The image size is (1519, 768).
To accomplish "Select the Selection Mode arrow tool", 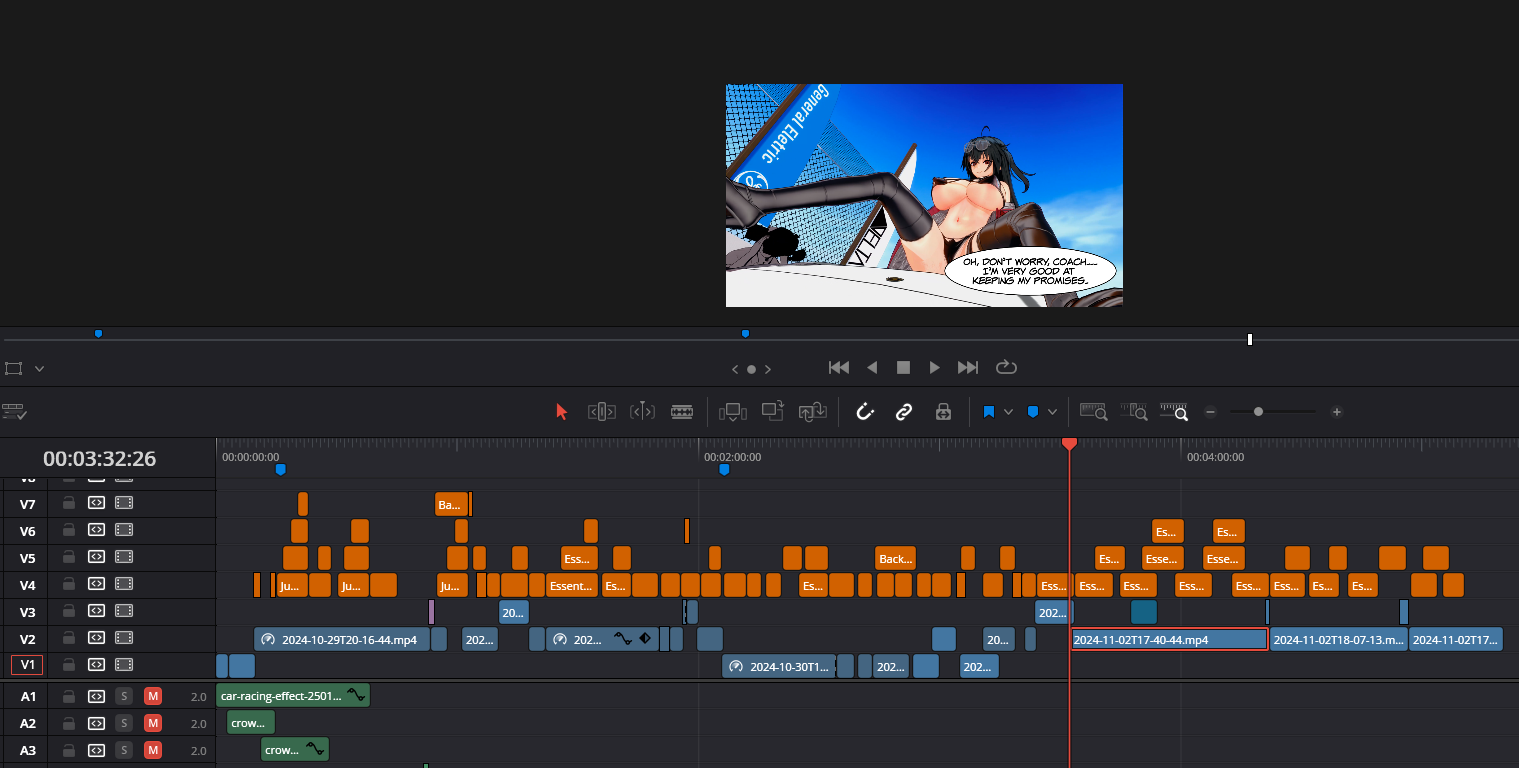I will [562, 412].
